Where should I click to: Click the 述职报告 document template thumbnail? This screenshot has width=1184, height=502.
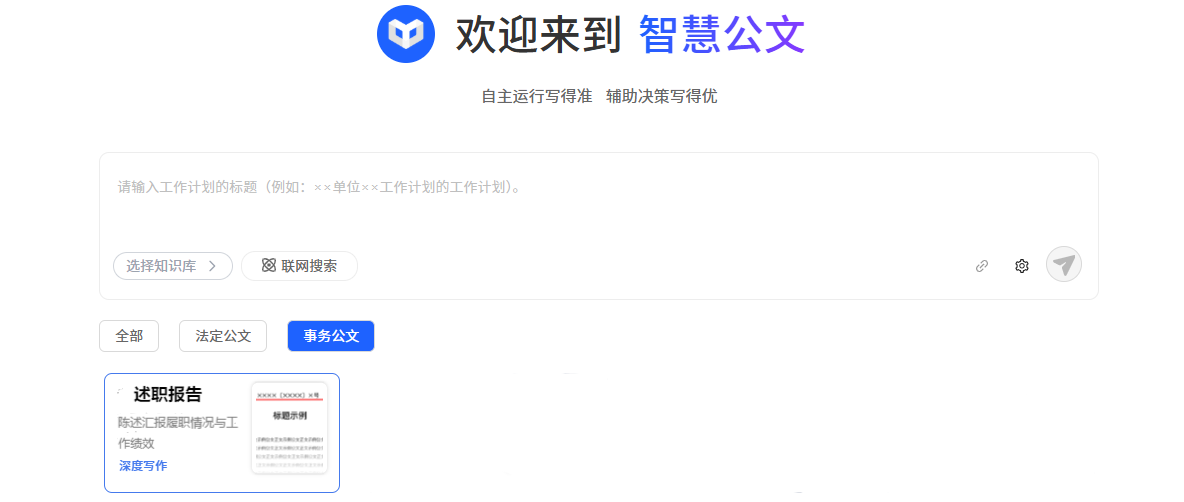tap(289, 429)
